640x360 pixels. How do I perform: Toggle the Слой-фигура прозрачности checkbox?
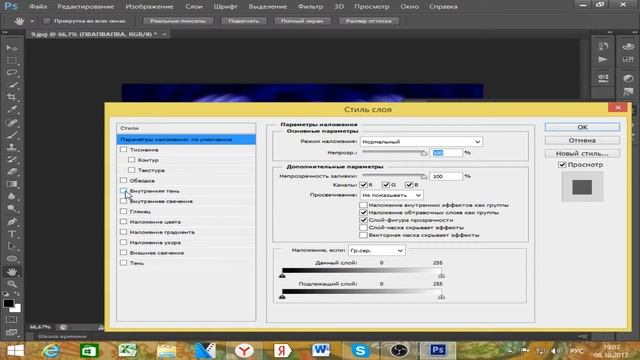[x=363, y=220]
